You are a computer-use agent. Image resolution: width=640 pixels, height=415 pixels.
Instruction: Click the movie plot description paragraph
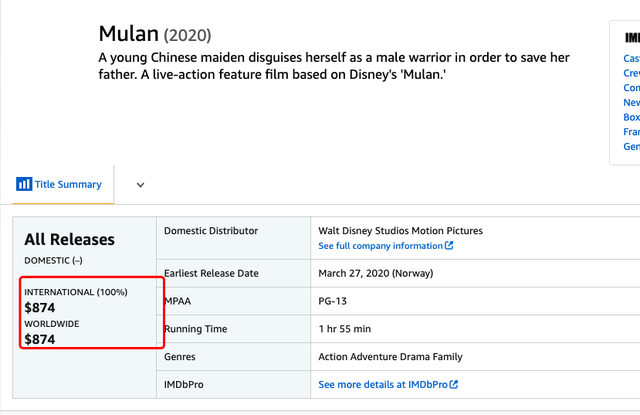coord(334,66)
